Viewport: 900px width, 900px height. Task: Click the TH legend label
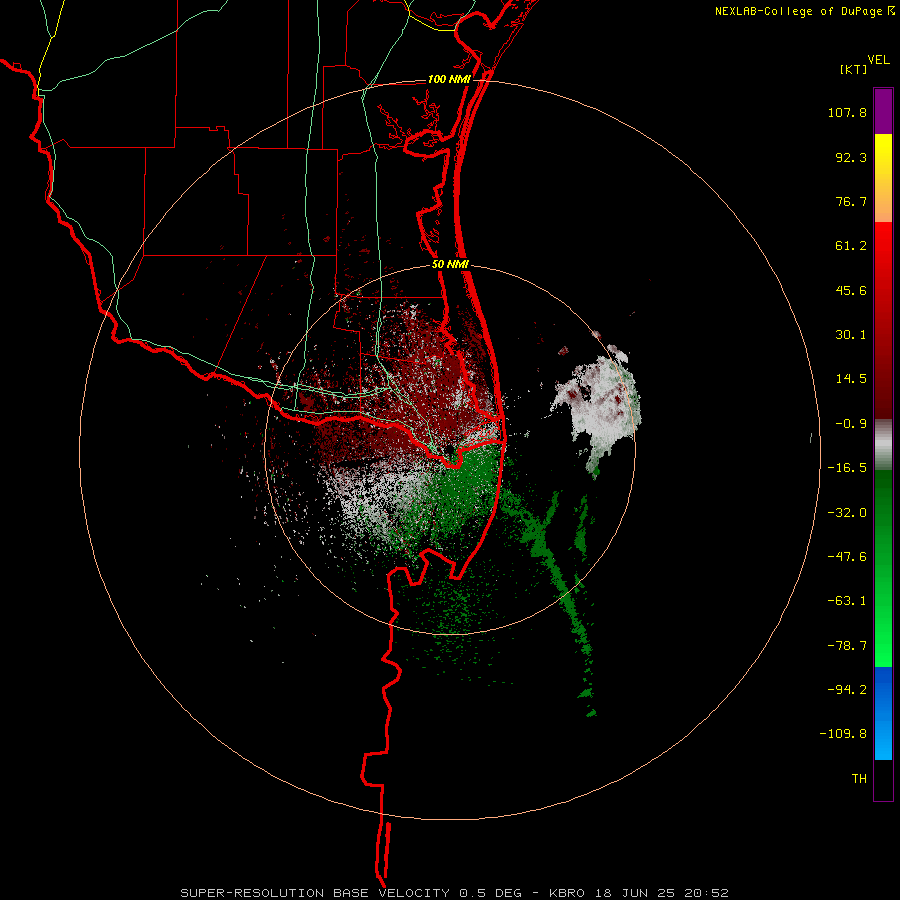coord(859,779)
